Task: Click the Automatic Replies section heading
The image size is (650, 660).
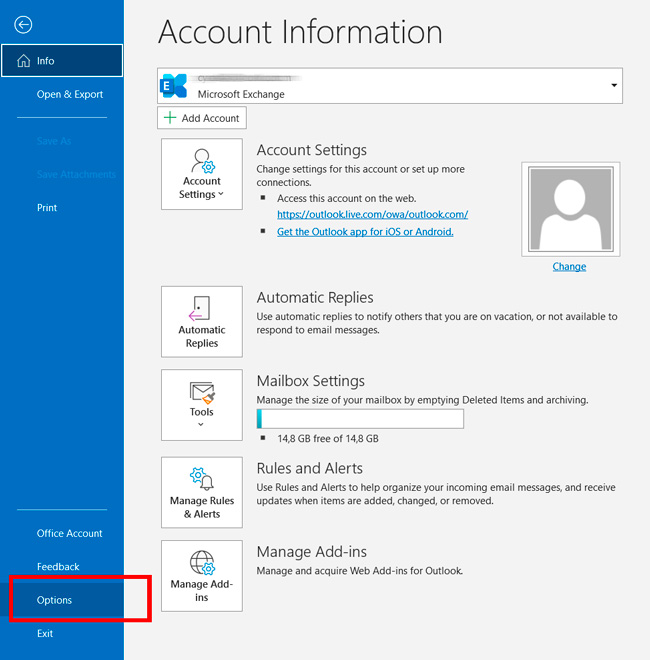Action: pyautogui.click(x=315, y=298)
